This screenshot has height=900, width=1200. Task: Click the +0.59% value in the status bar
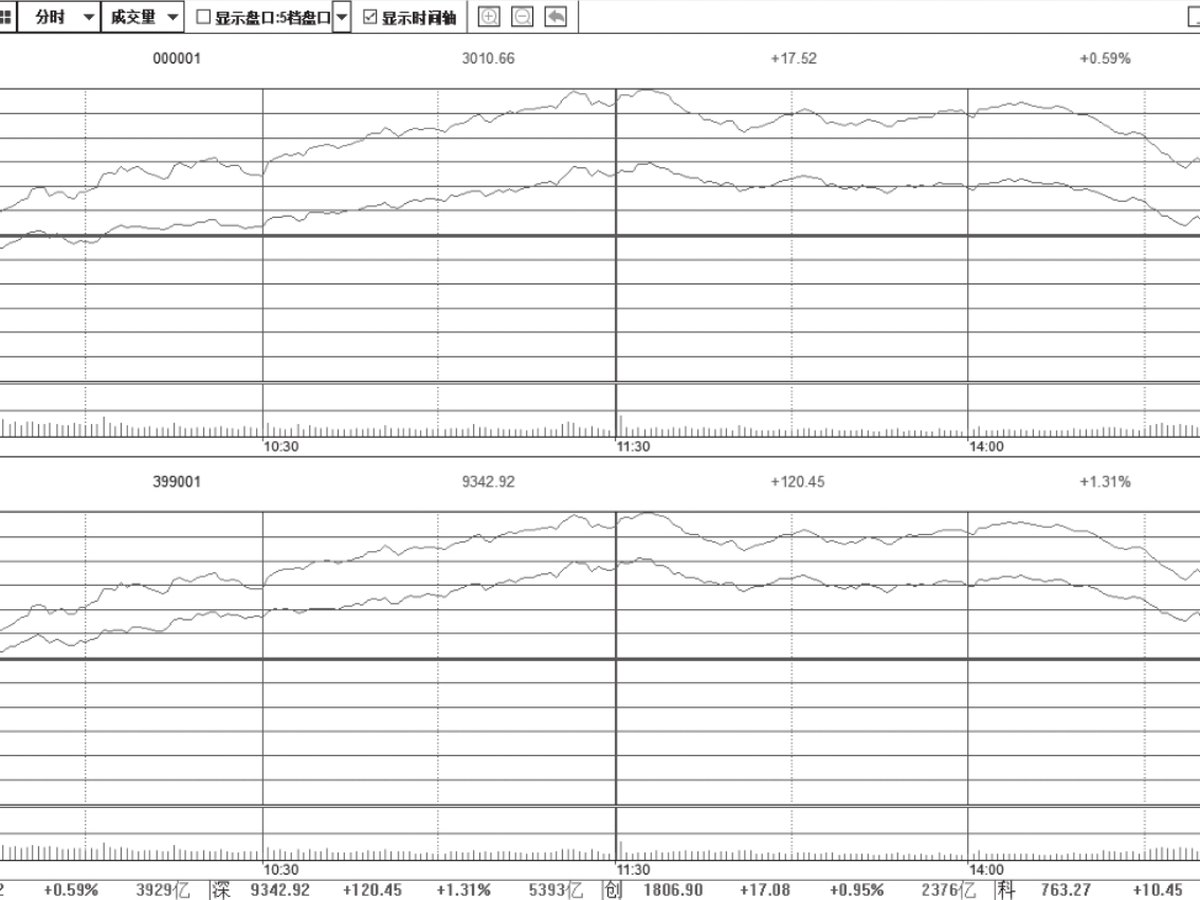pos(71,890)
